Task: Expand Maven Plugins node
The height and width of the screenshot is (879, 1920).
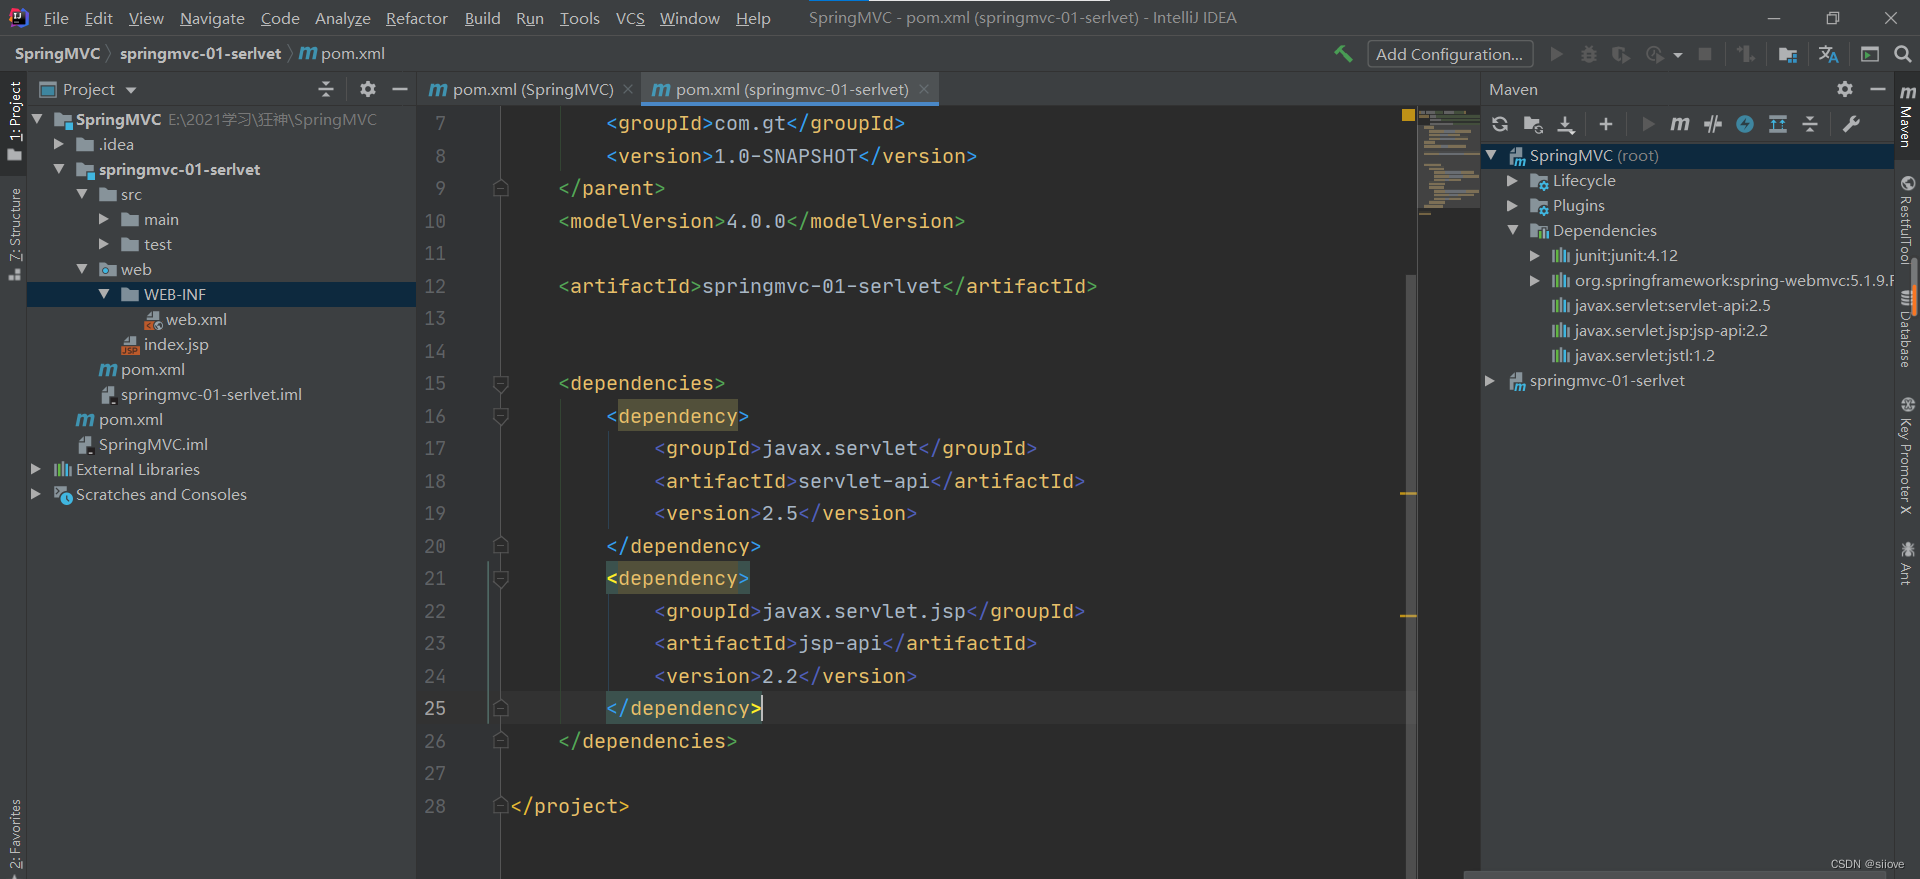Action: pos(1512,206)
